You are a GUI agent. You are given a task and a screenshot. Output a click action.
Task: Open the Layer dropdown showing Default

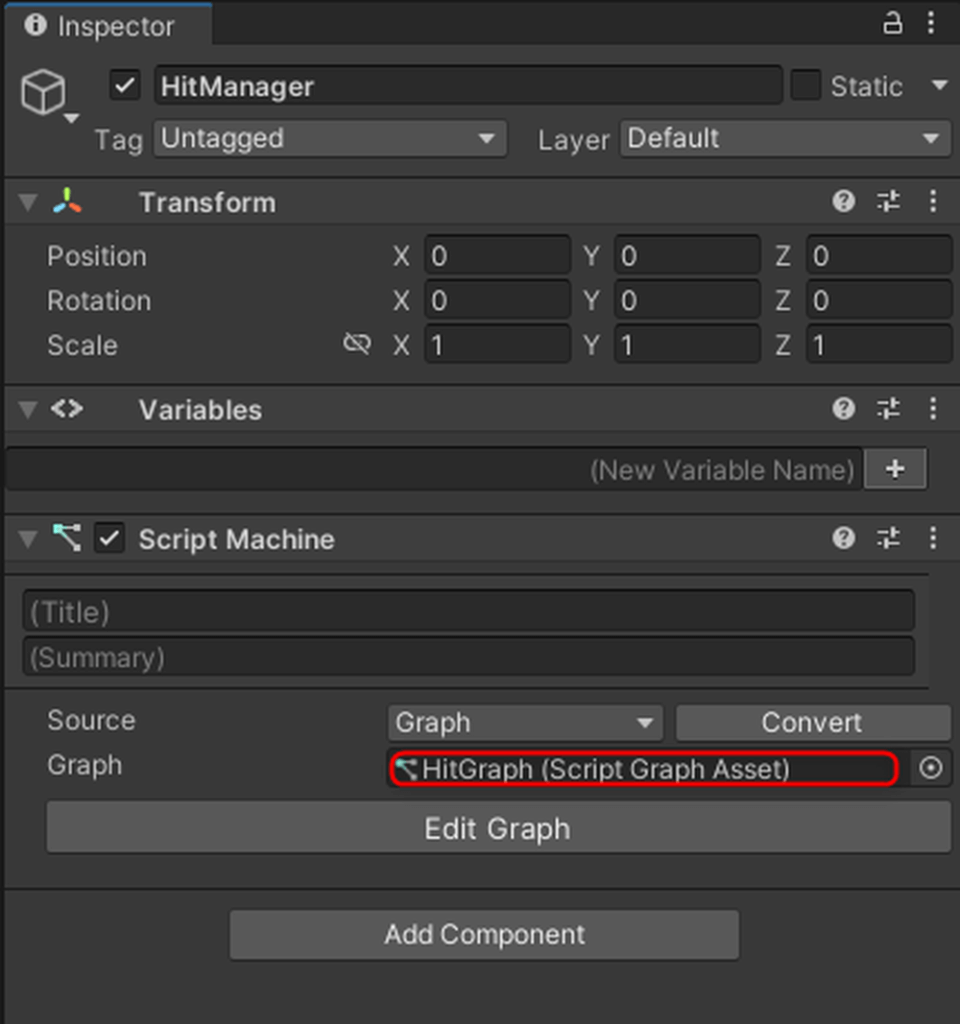click(x=785, y=139)
